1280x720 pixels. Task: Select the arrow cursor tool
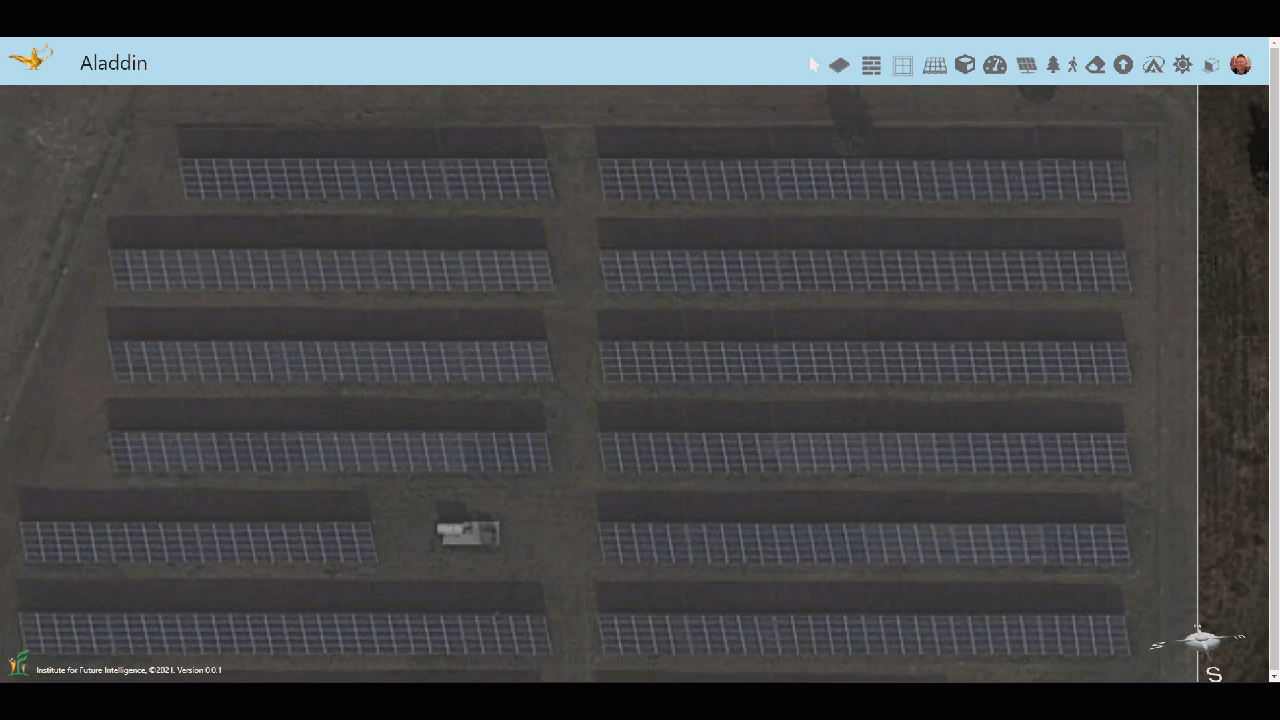click(x=814, y=65)
